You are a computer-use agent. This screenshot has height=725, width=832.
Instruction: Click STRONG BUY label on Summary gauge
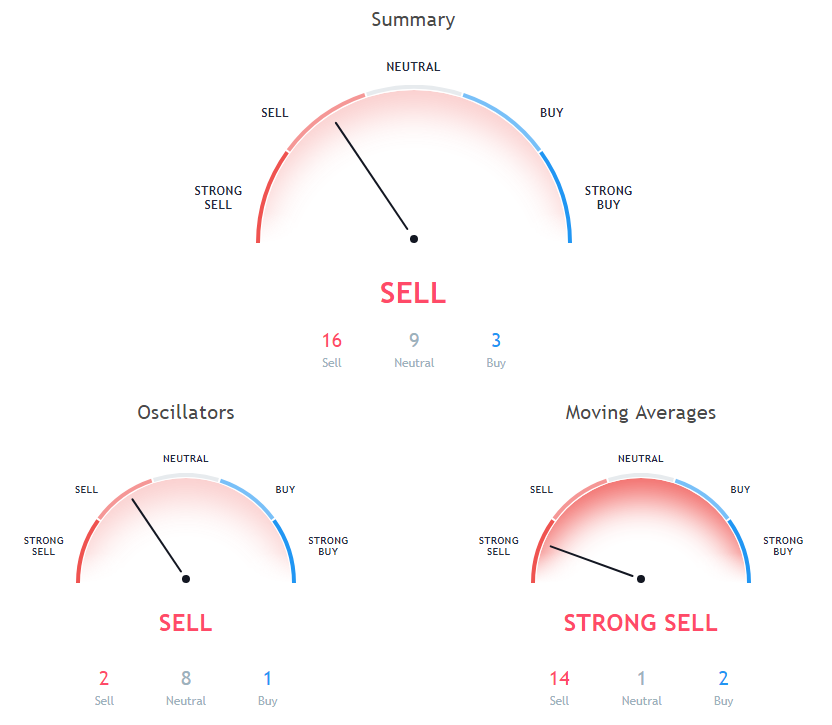point(608,198)
